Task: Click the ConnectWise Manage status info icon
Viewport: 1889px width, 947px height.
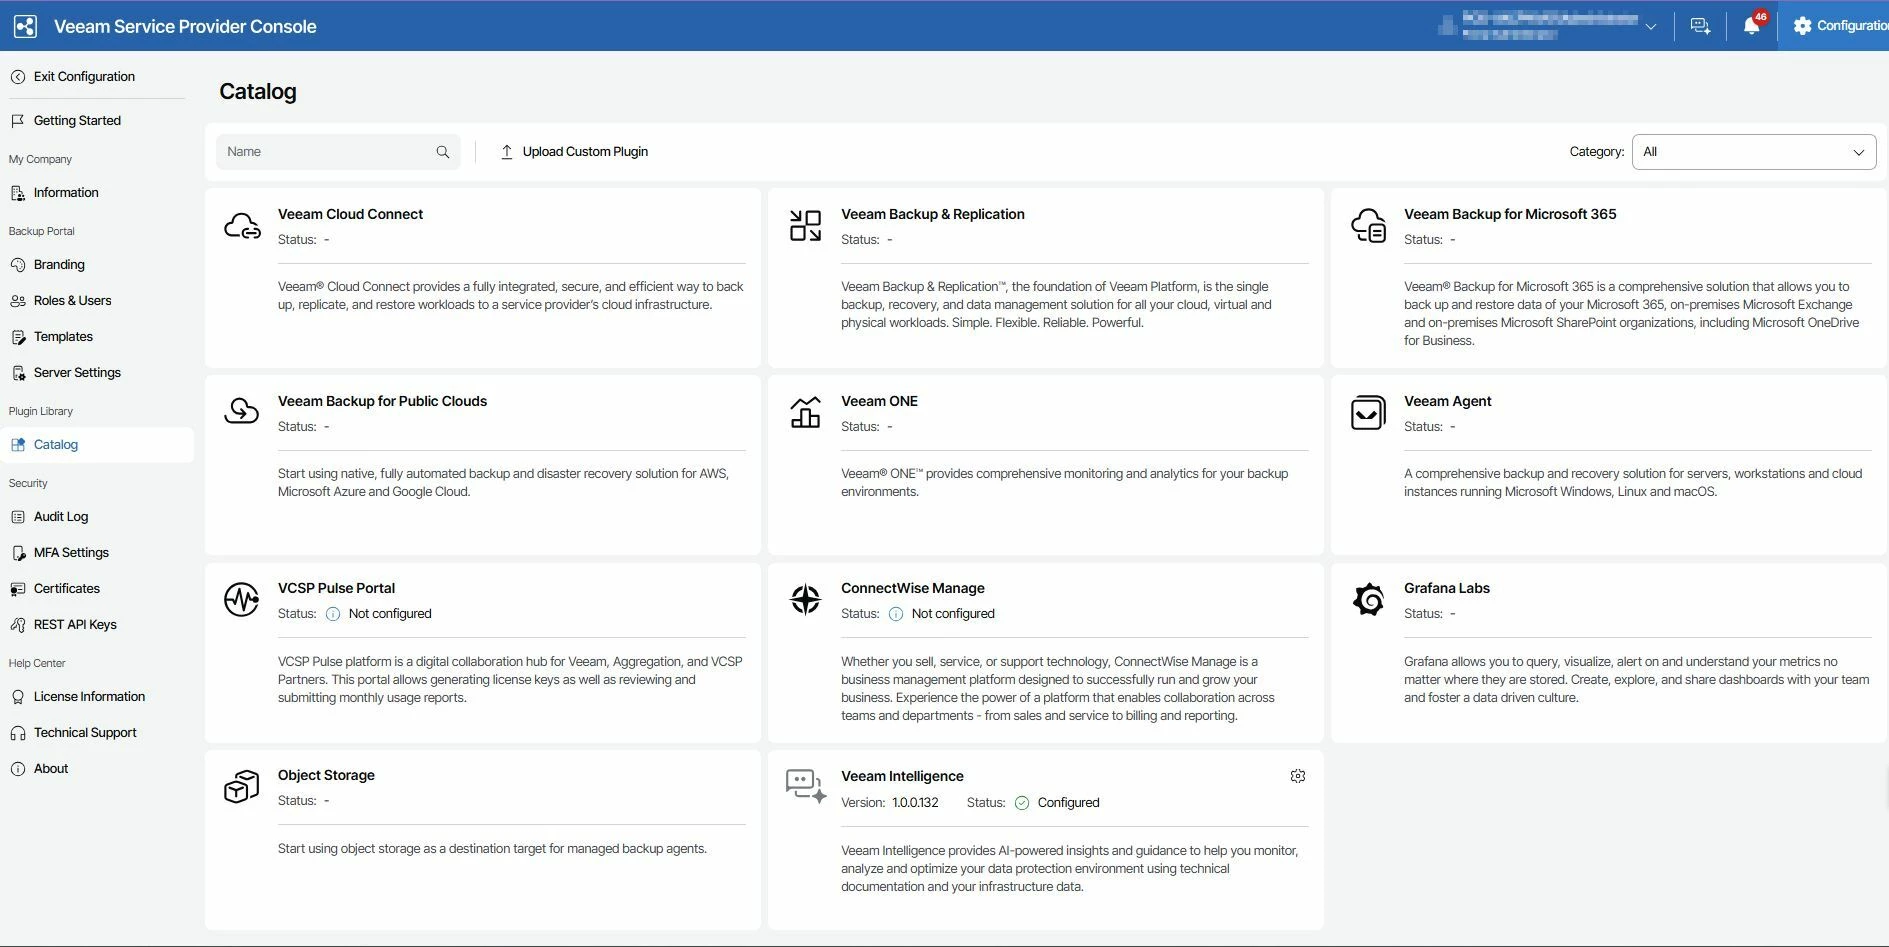Action: point(896,614)
